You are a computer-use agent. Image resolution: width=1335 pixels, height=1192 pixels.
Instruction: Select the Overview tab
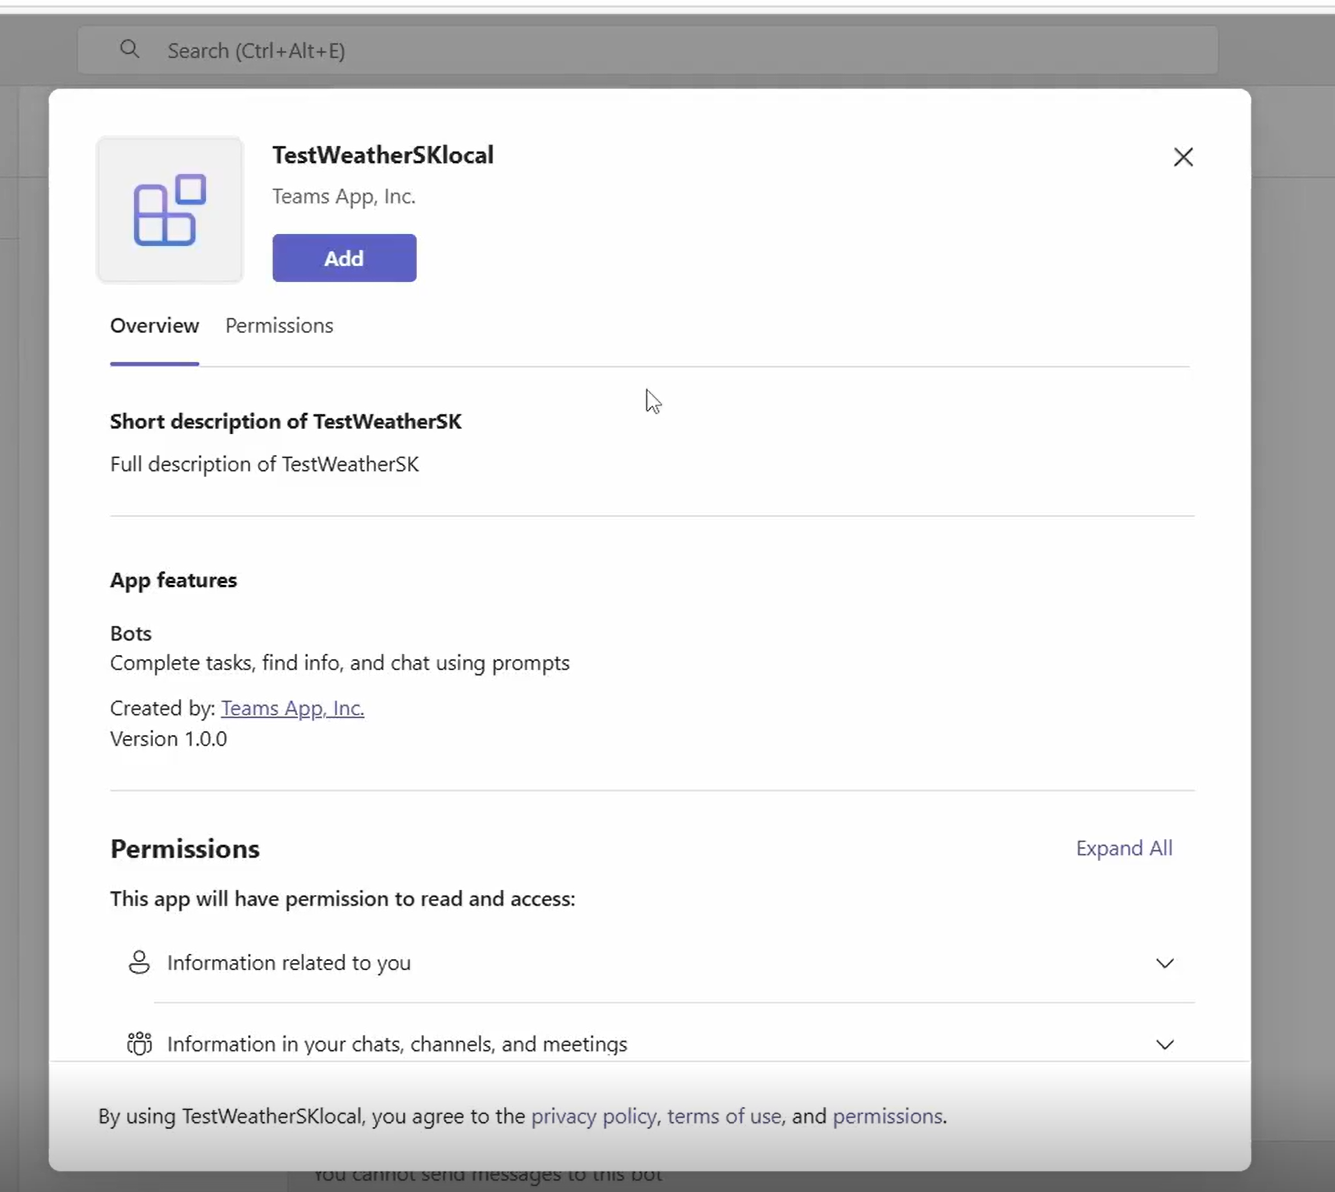154,326
